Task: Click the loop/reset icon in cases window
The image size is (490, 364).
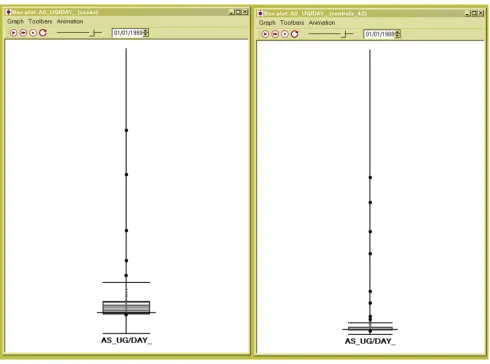Action: point(43,33)
